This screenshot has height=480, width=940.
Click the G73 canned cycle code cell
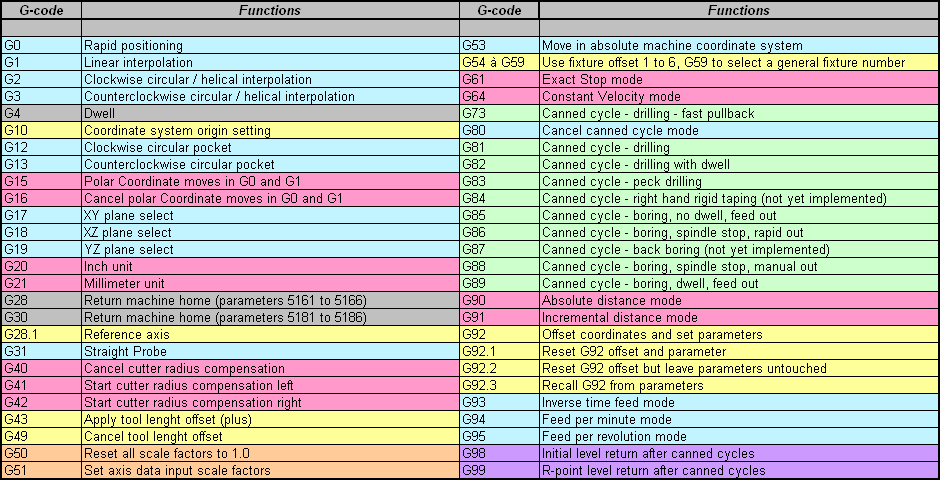[x=499, y=113]
